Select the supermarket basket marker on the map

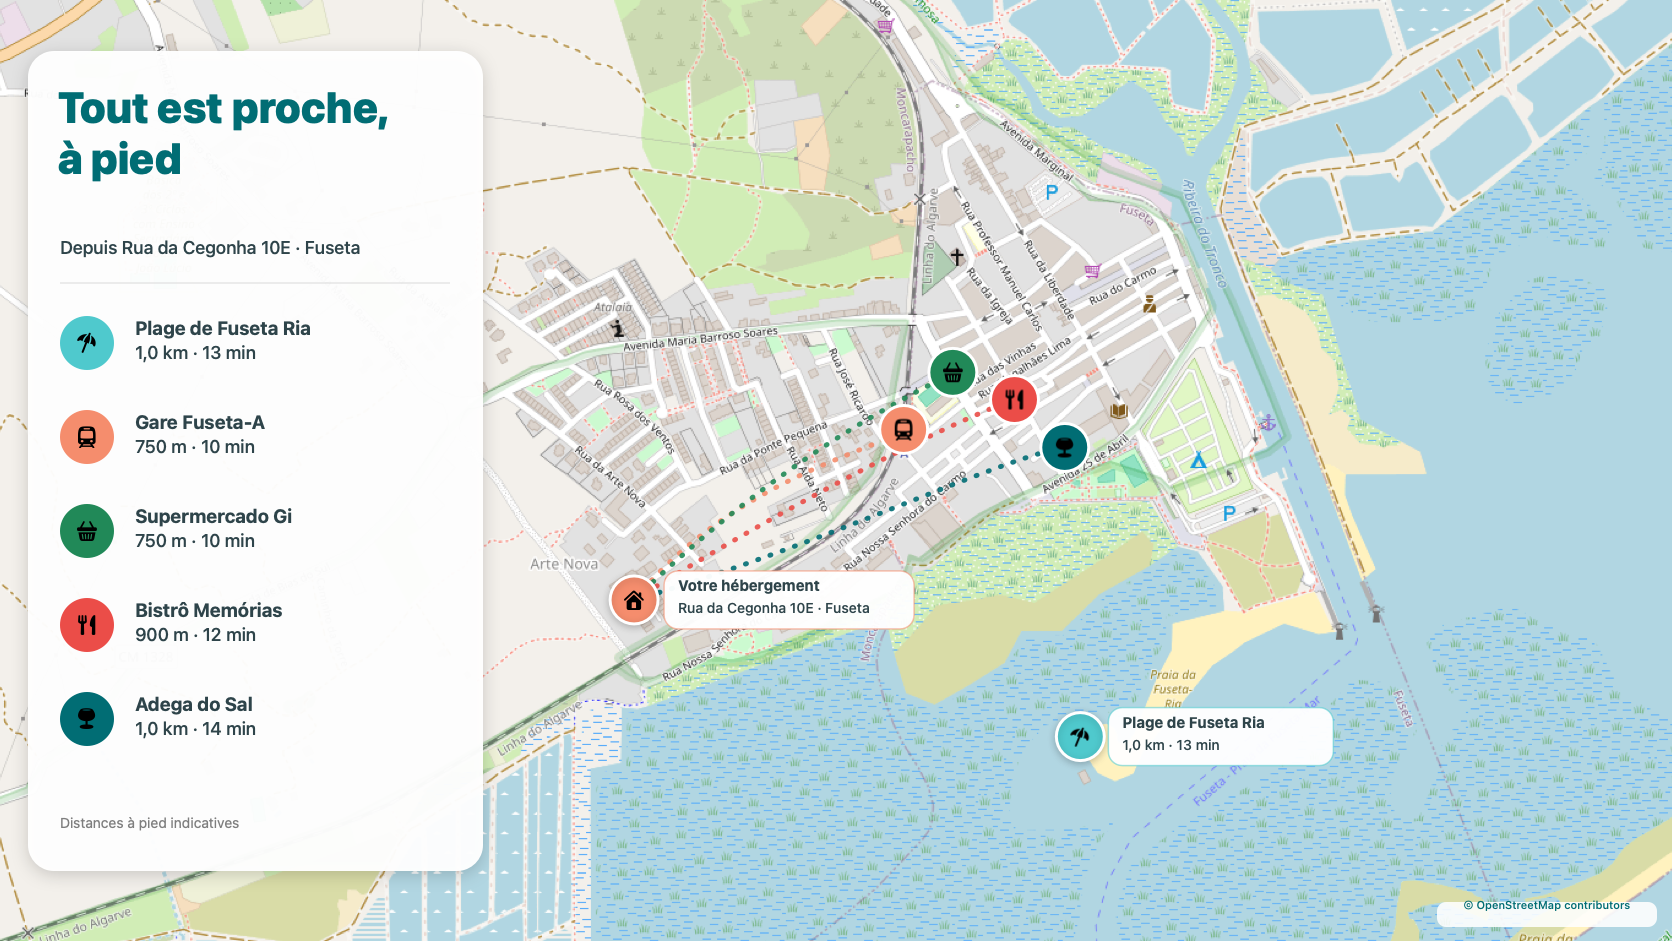coord(953,372)
